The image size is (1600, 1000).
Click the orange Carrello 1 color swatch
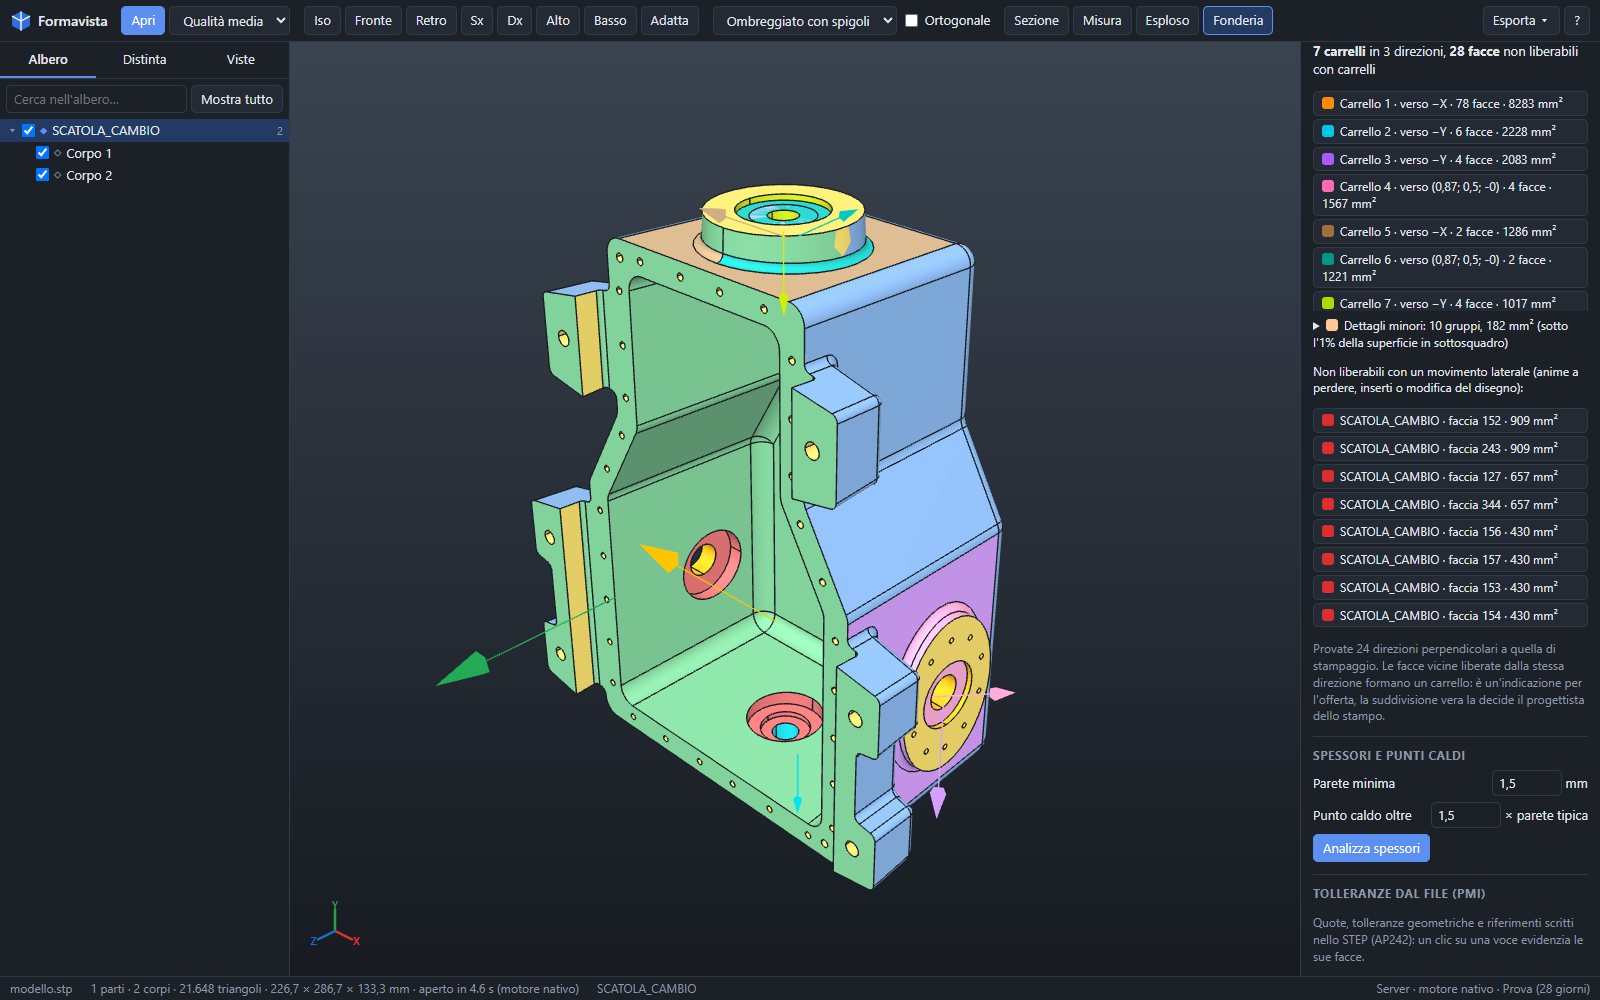[1328, 103]
